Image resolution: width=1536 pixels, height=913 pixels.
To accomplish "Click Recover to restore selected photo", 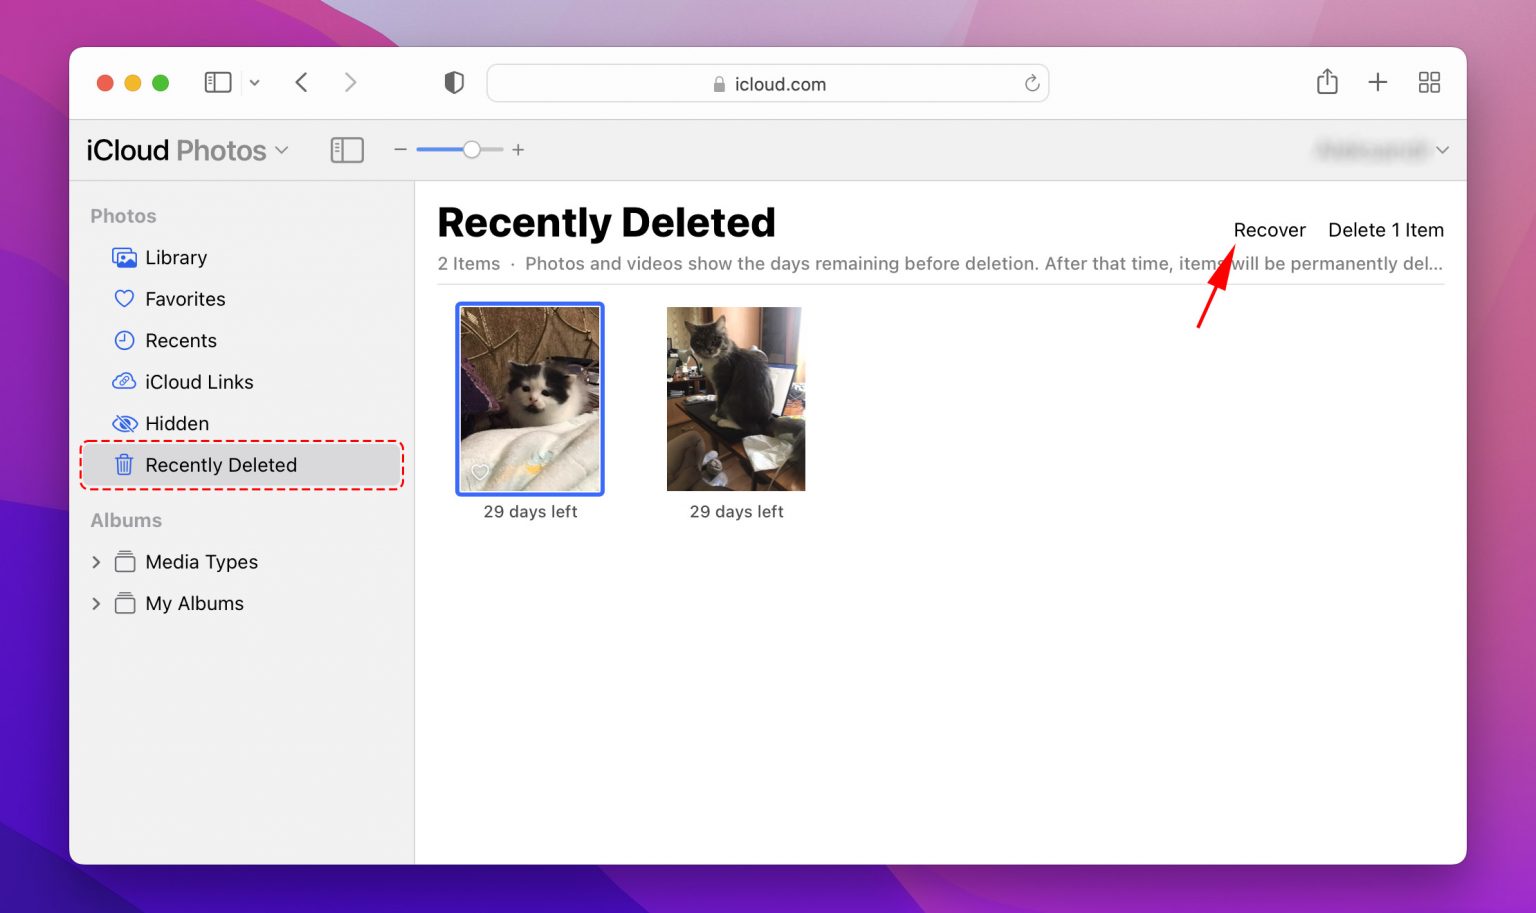I will coord(1269,229).
